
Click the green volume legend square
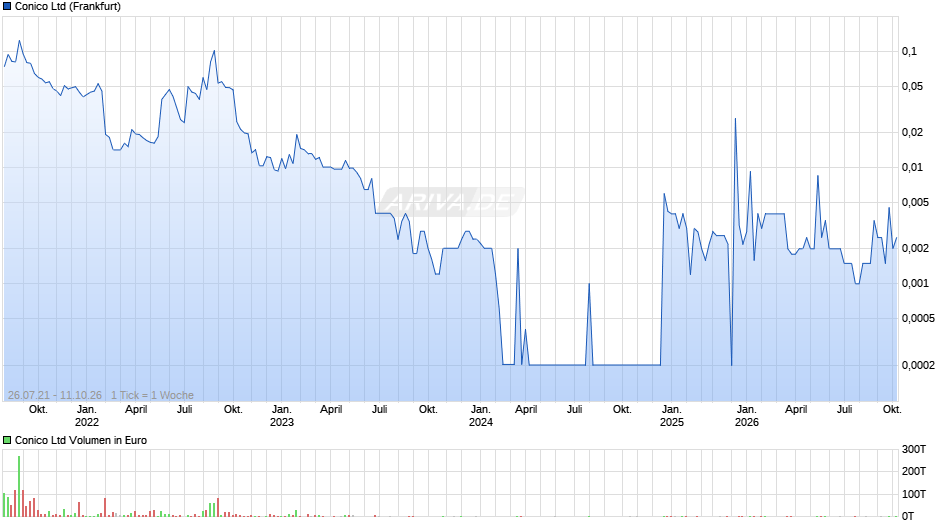(7, 440)
